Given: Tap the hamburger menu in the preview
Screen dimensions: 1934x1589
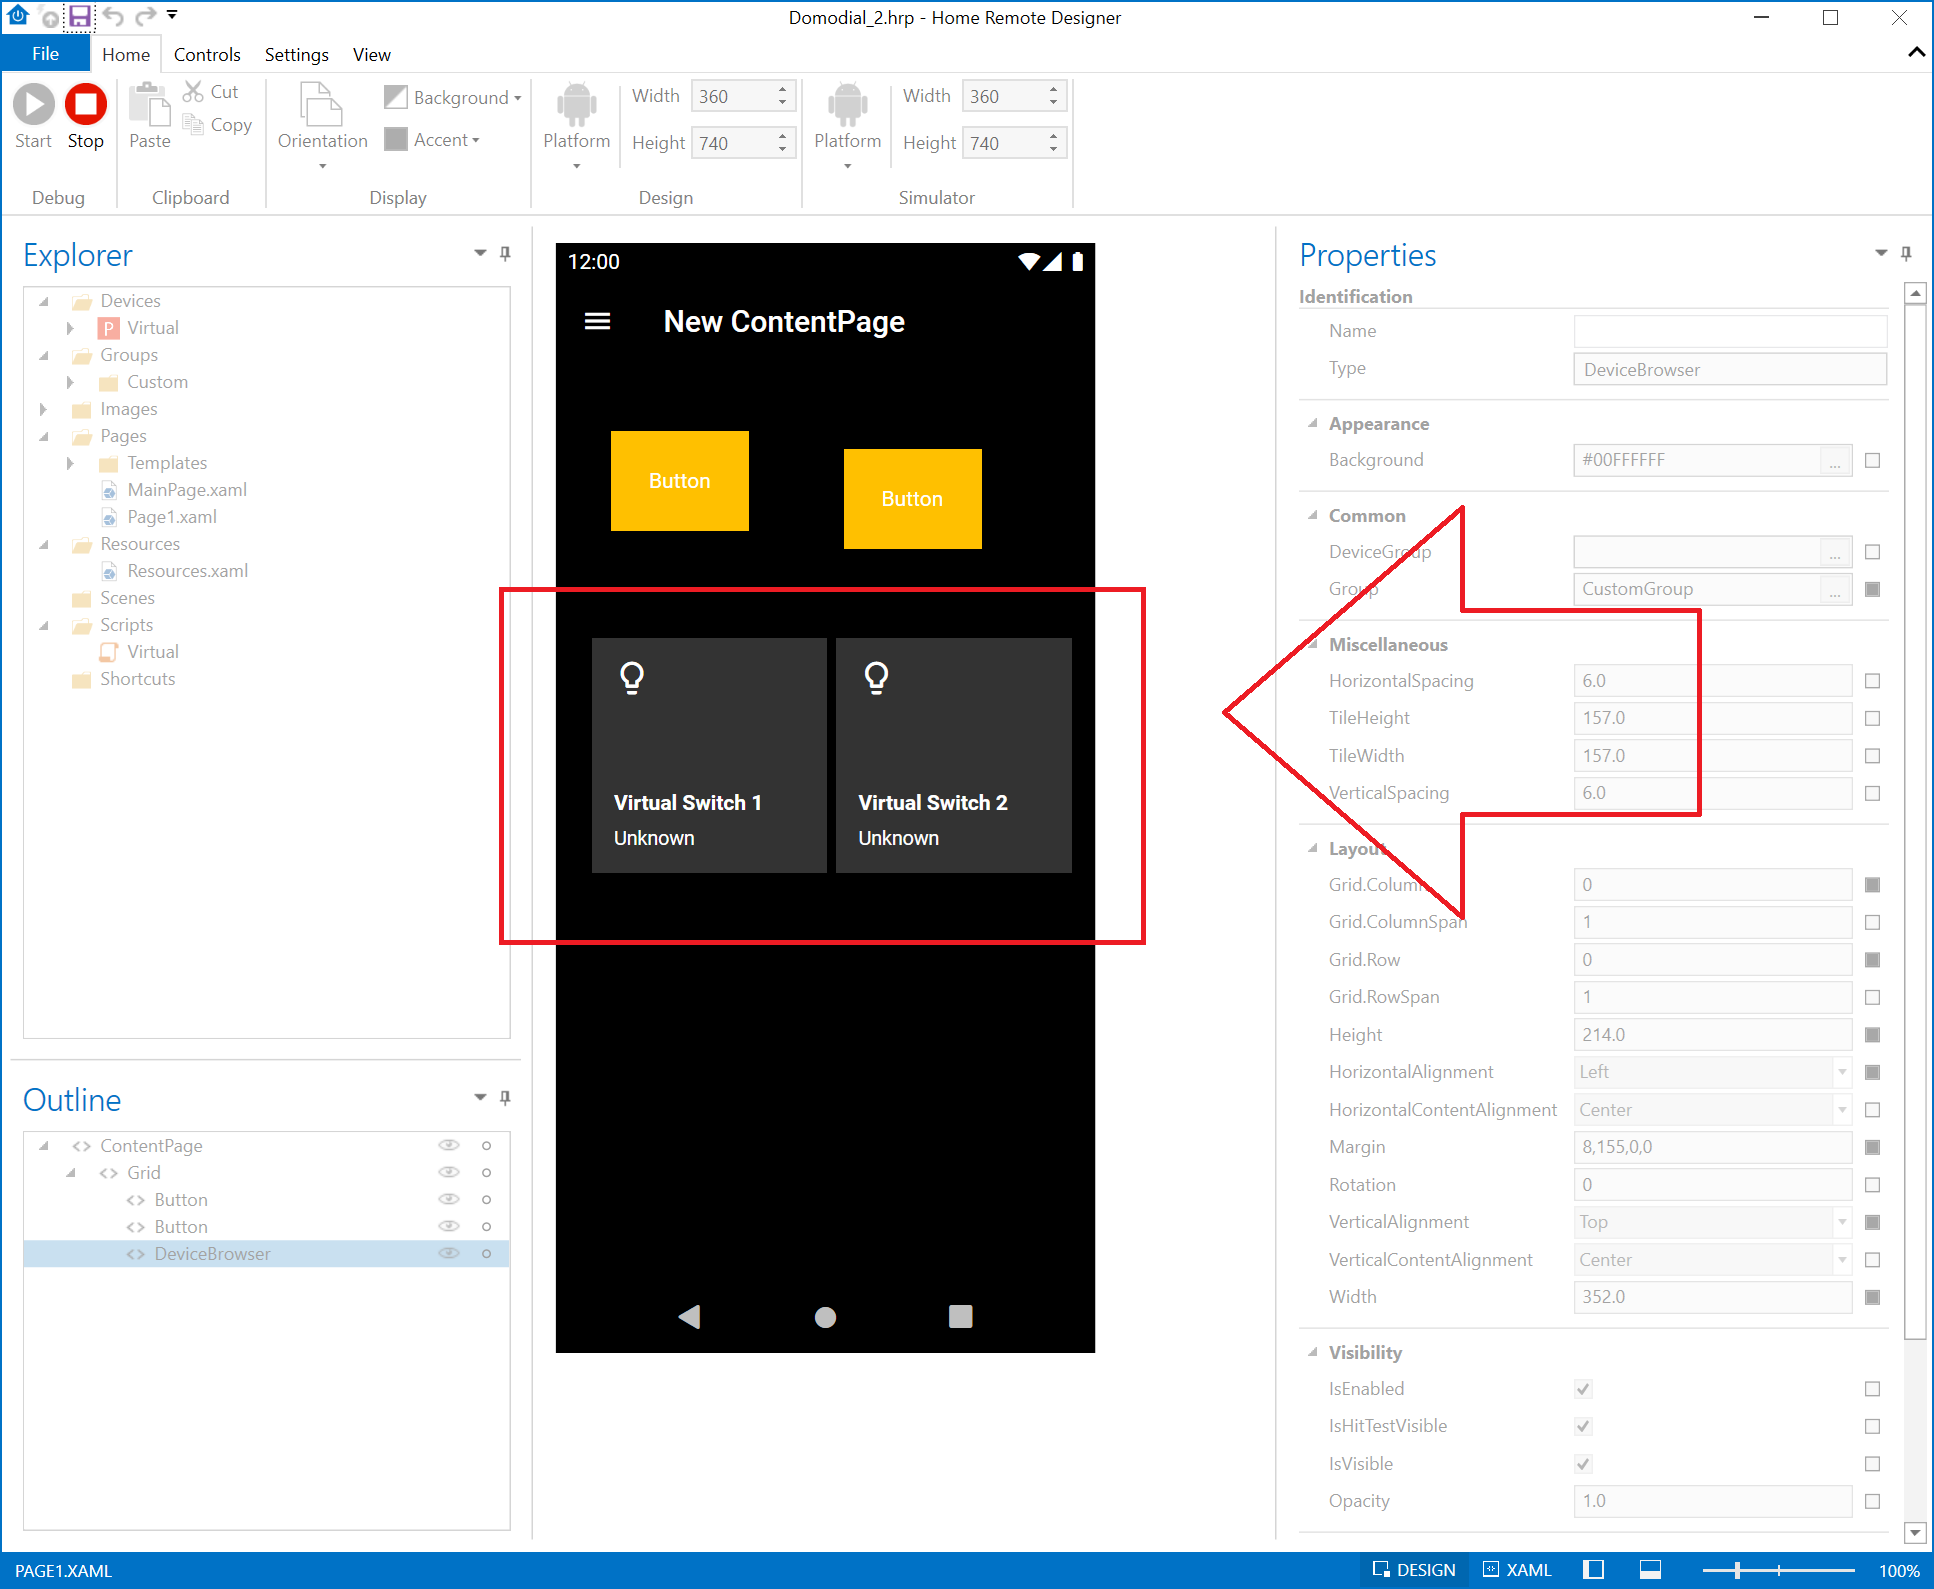Looking at the screenshot, I should 597,321.
